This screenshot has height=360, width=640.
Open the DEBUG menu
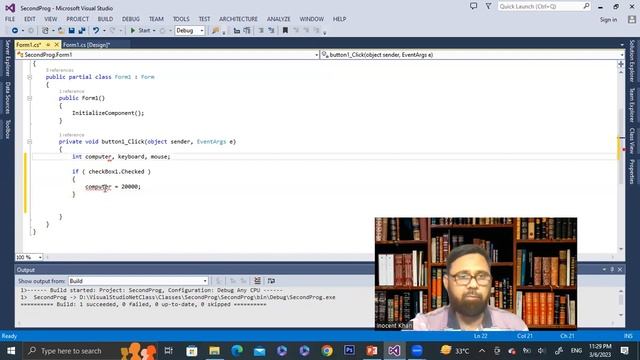point(131,19)
